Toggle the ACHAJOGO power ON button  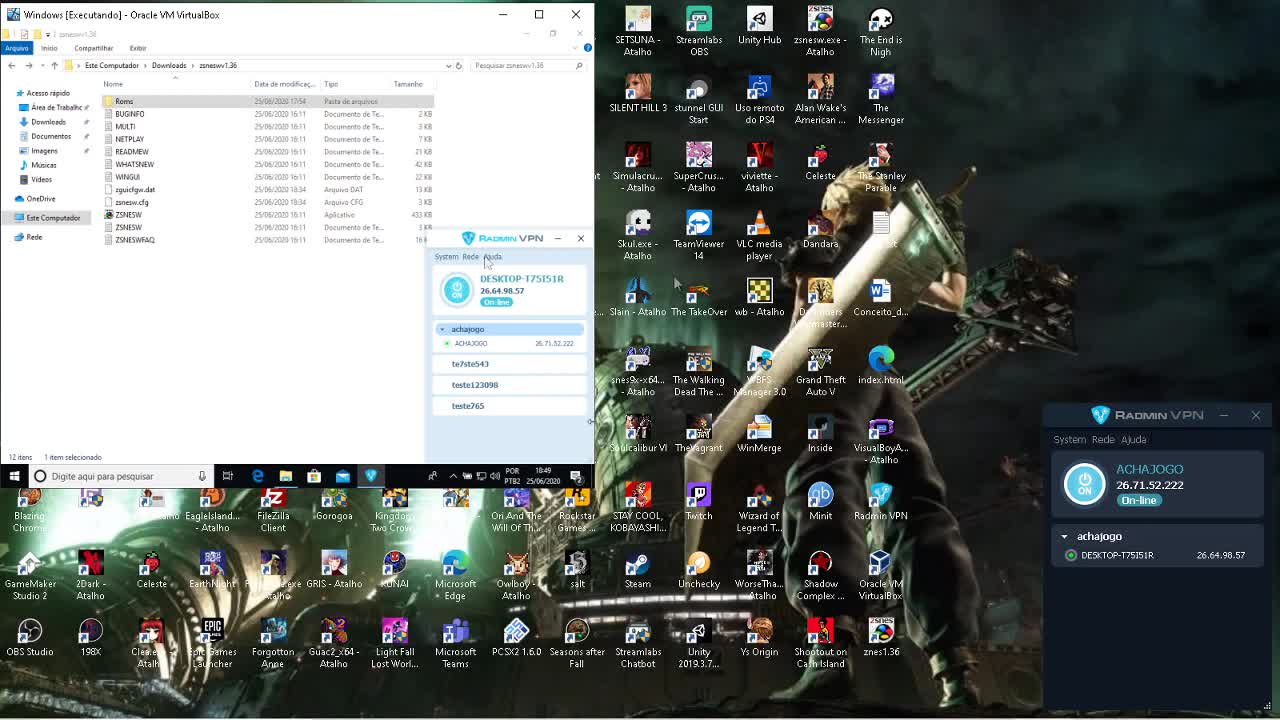[1084, 484]
